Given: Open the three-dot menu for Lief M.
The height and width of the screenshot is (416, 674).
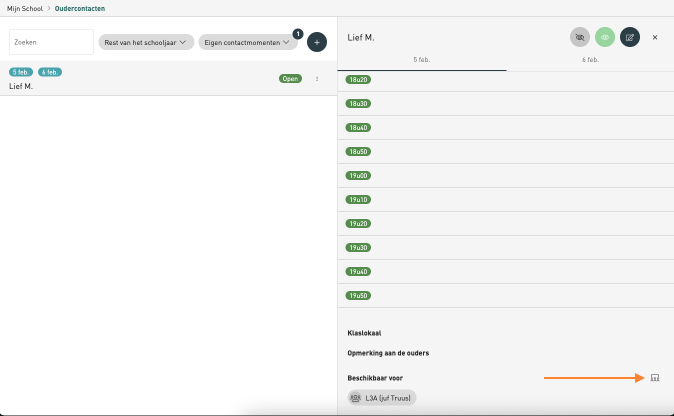Looking at the screenshot, I should tap(317, 78).
